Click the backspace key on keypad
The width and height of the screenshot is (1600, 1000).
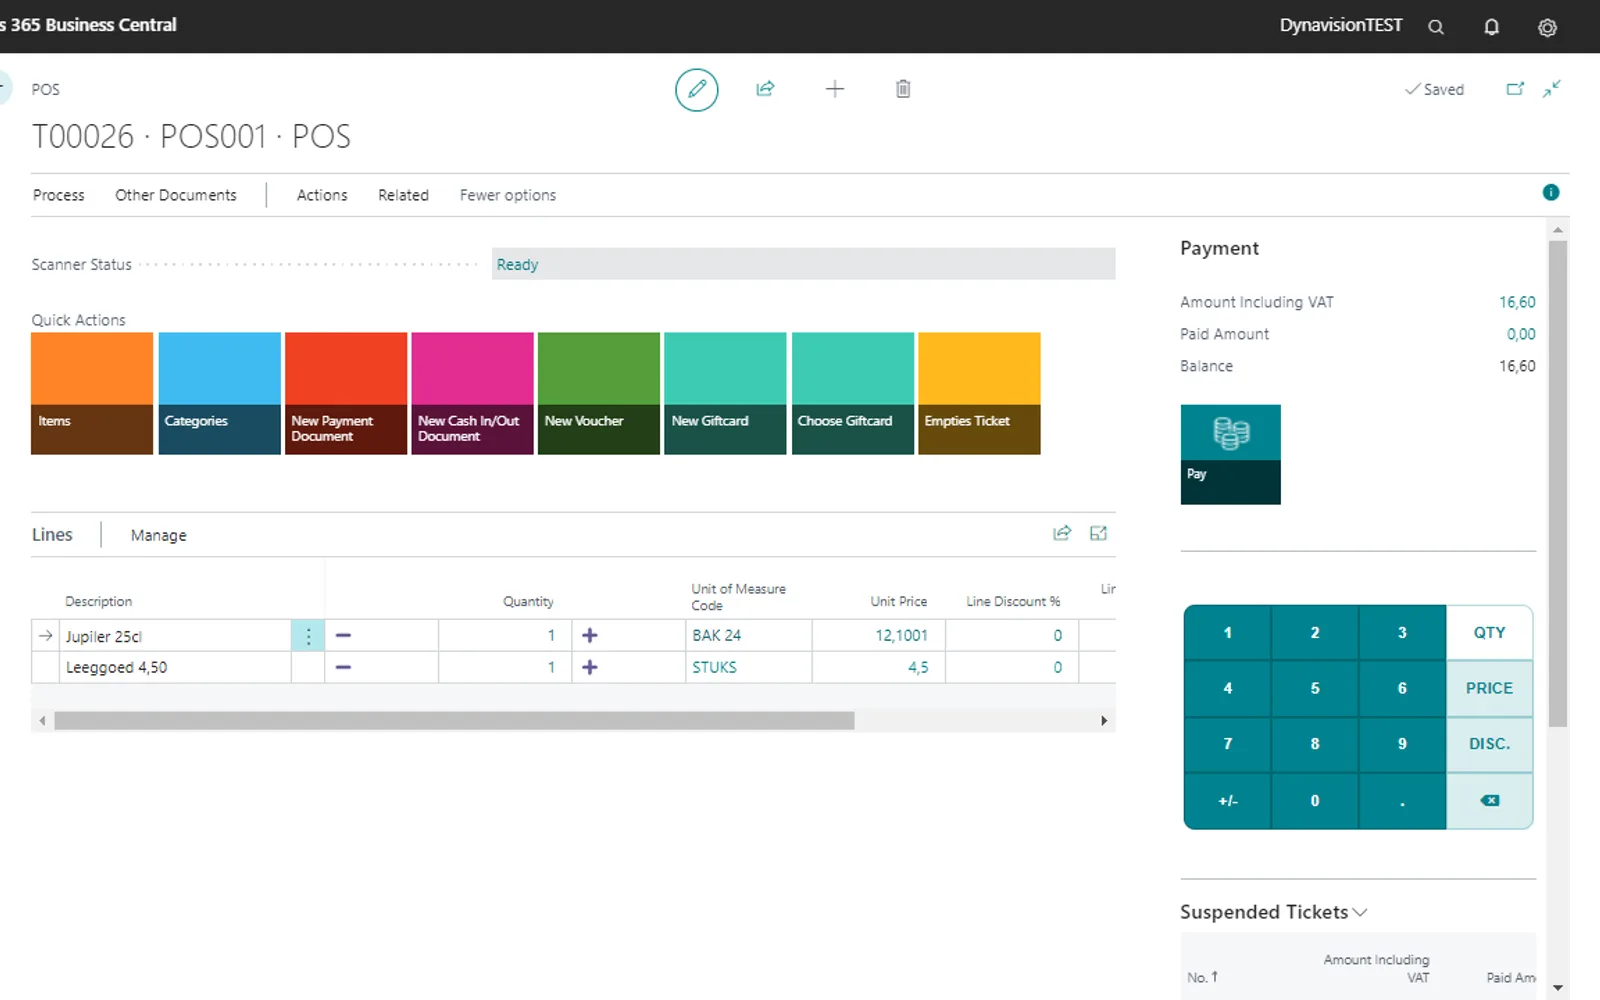click(x=1489, y=800)
